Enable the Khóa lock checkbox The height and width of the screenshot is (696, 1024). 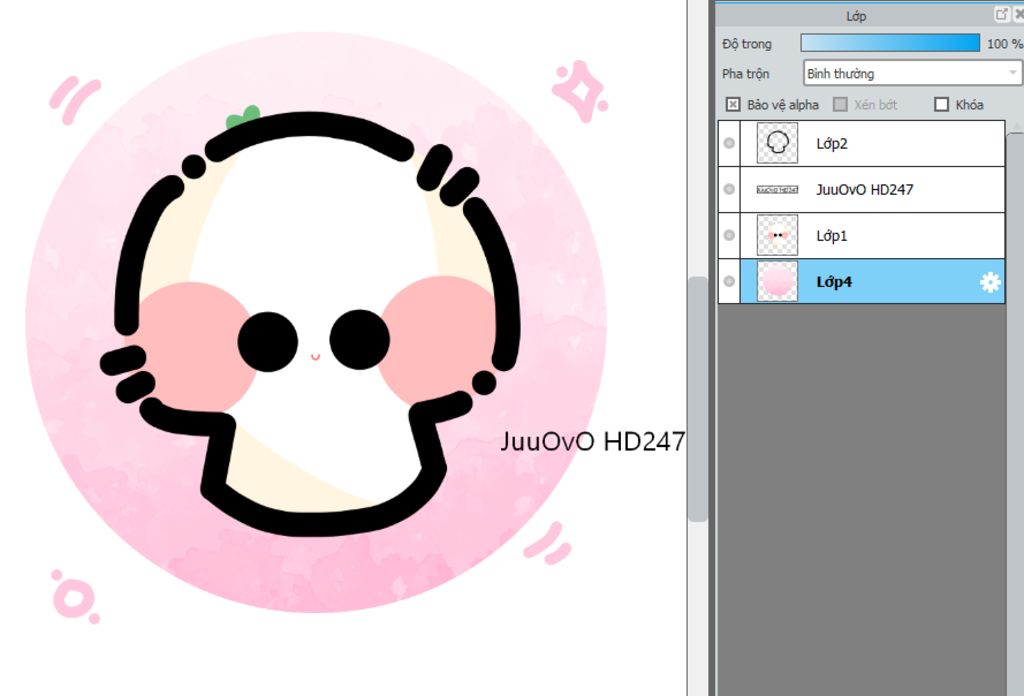(941, 104)
